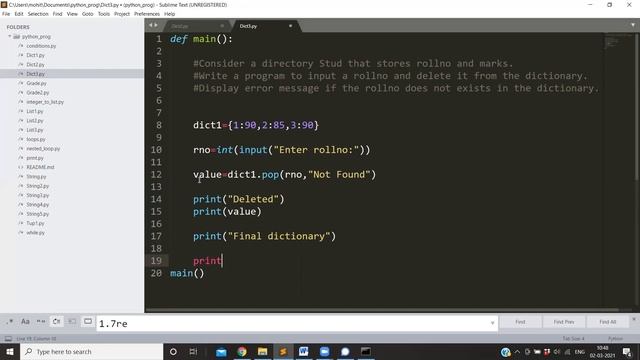Open the tab list dropdown arrow
The width and height of the screenshot is (640, 360).
633,25
